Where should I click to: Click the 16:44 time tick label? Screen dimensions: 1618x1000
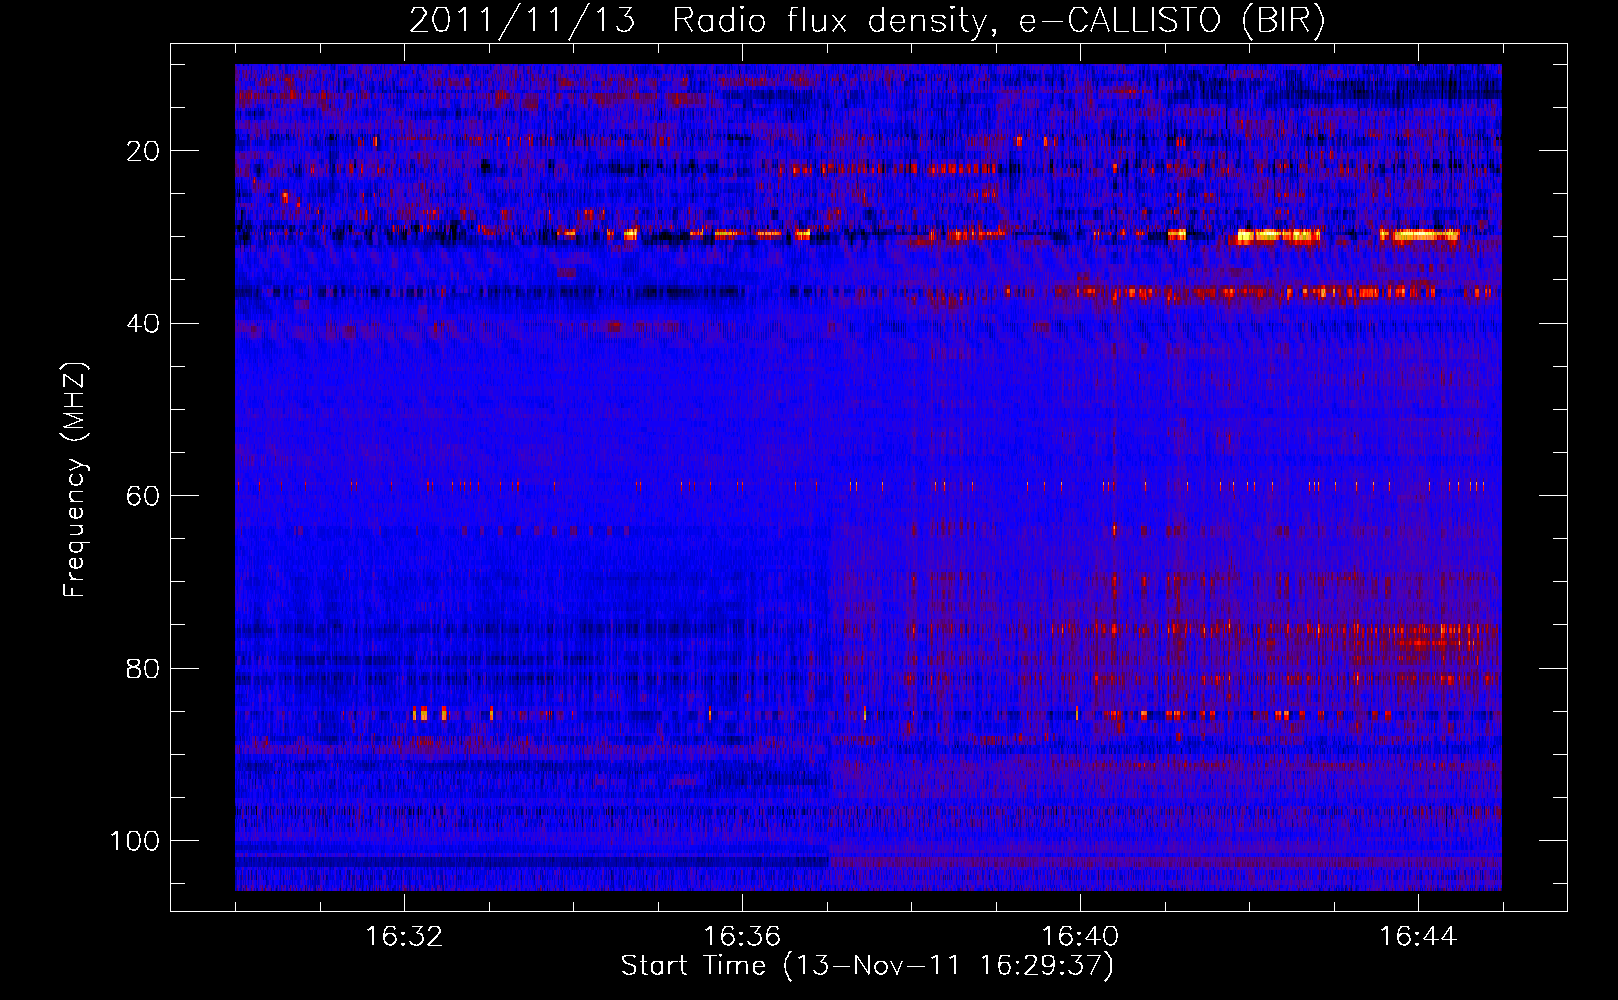point(1418,937)
